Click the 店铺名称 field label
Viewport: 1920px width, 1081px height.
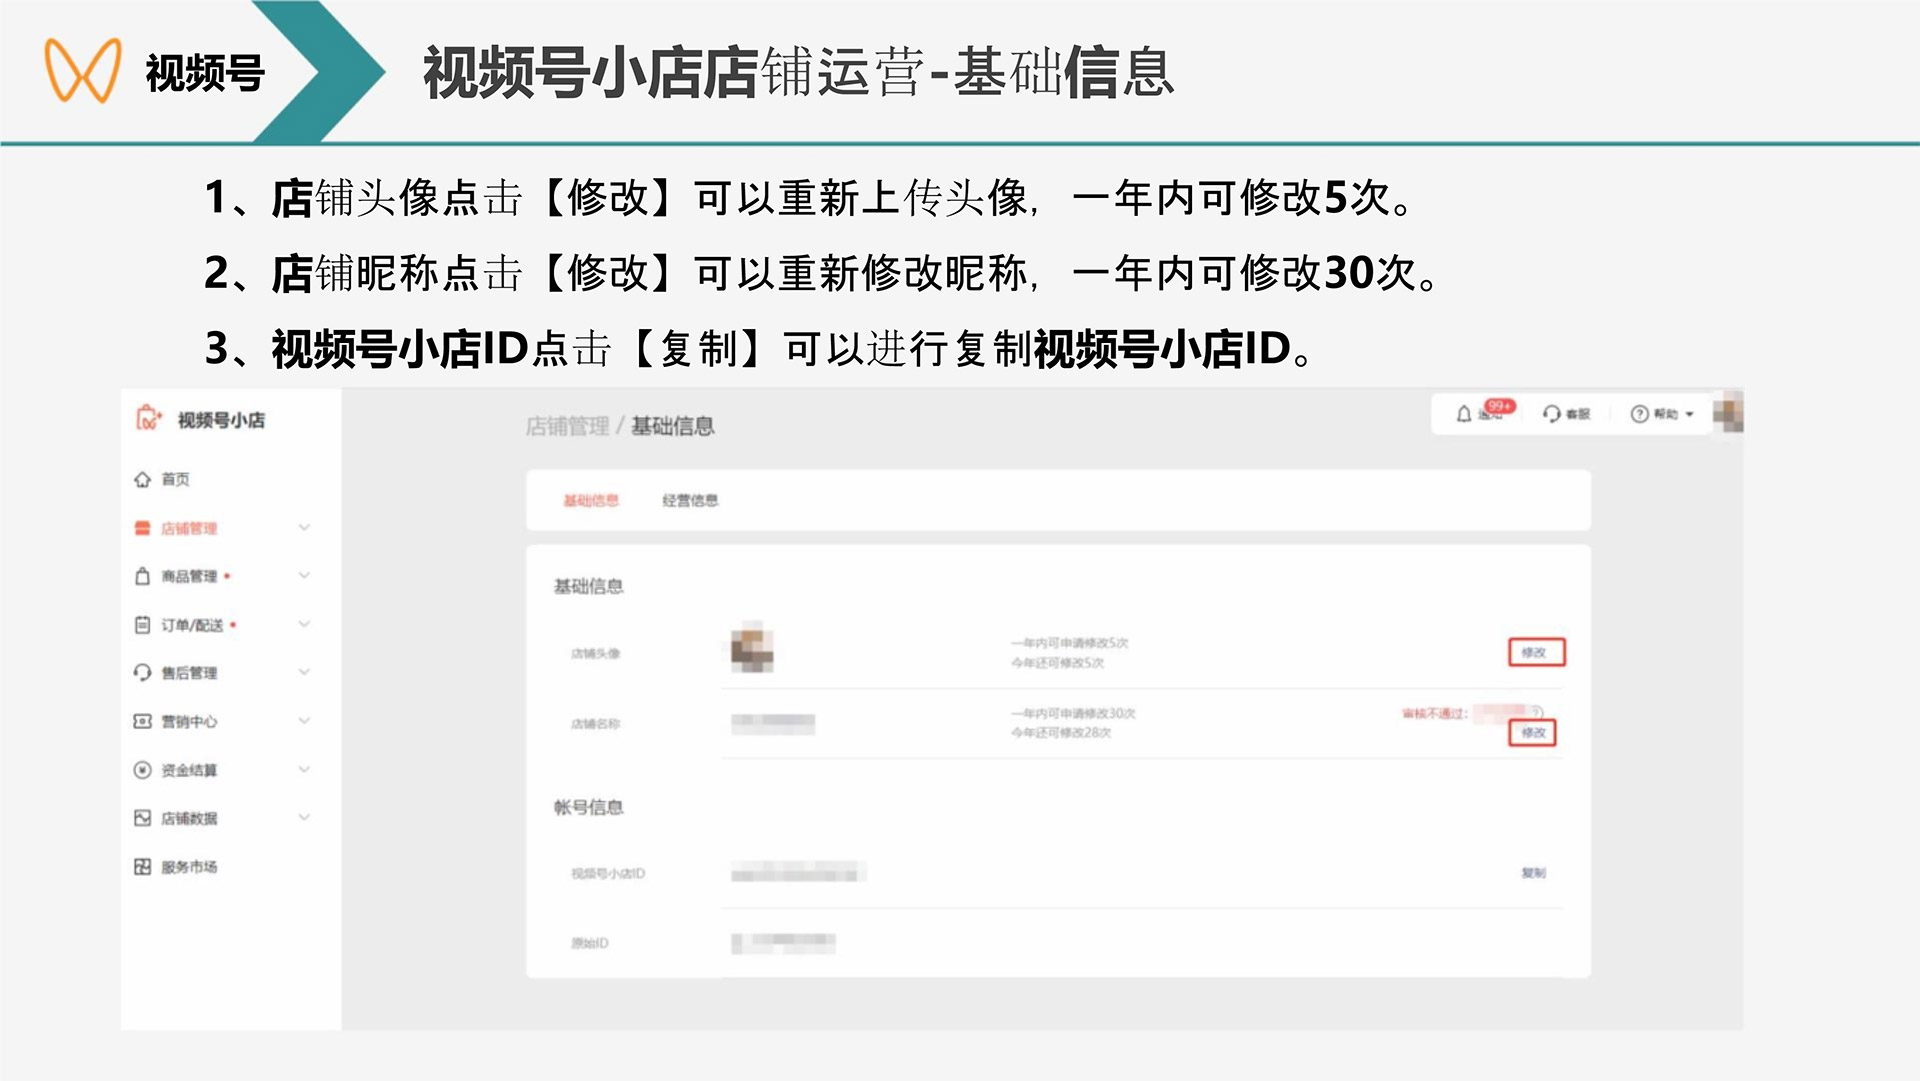(595, 724)
